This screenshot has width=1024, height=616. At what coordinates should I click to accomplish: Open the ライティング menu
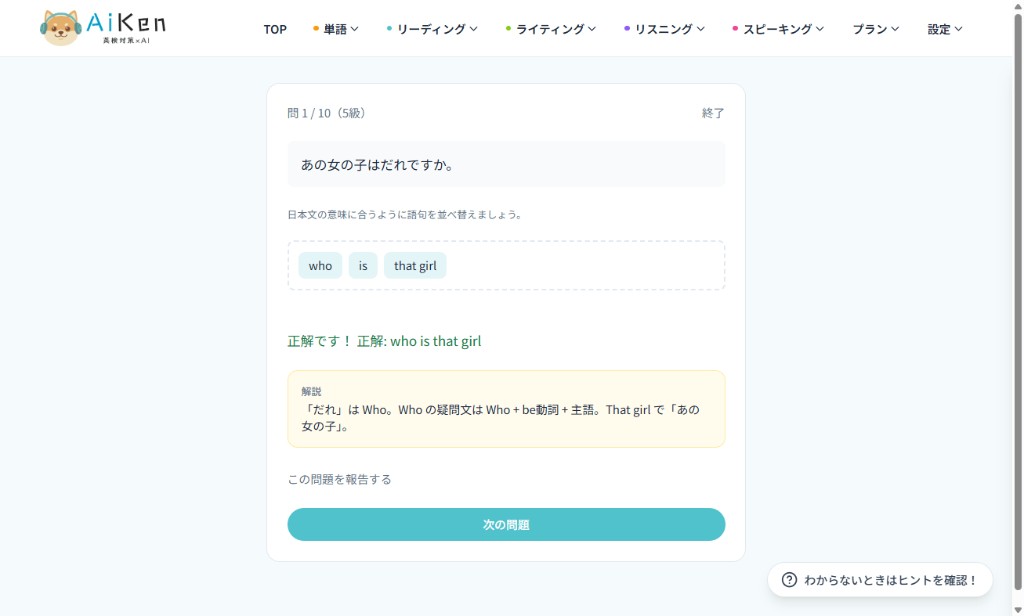(x=551, y=29)
